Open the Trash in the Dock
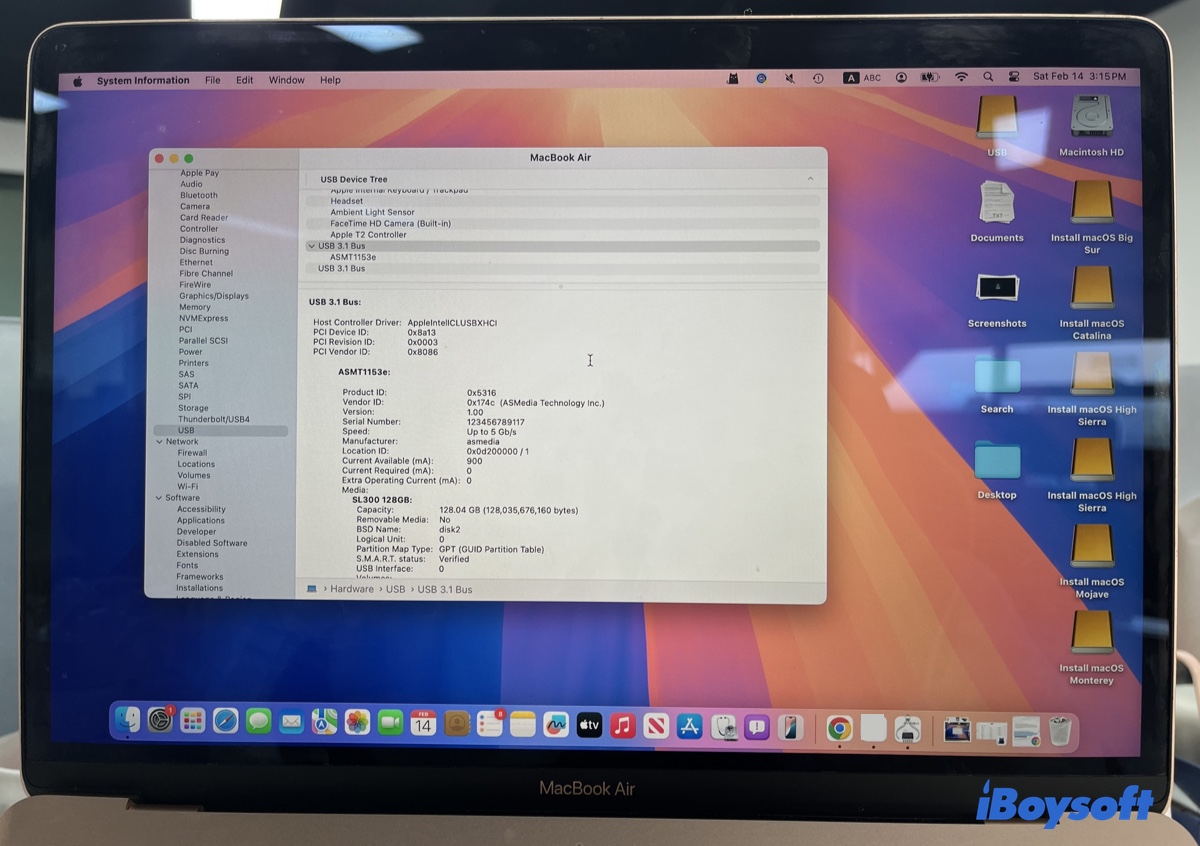The width and height of the screenshot is (1200, 846). tap(1060, 731)
